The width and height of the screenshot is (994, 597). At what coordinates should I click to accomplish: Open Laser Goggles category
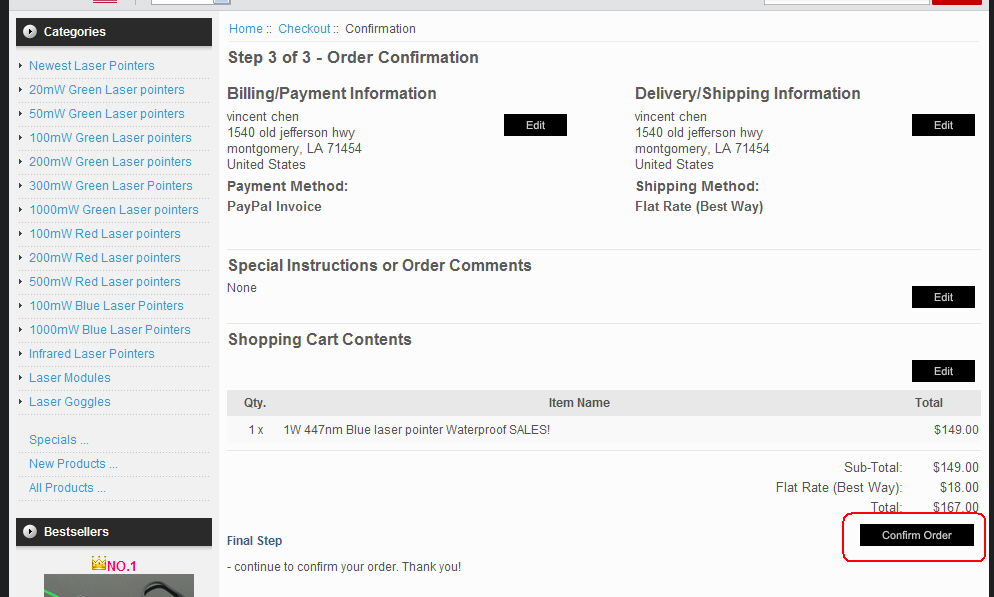70,402
